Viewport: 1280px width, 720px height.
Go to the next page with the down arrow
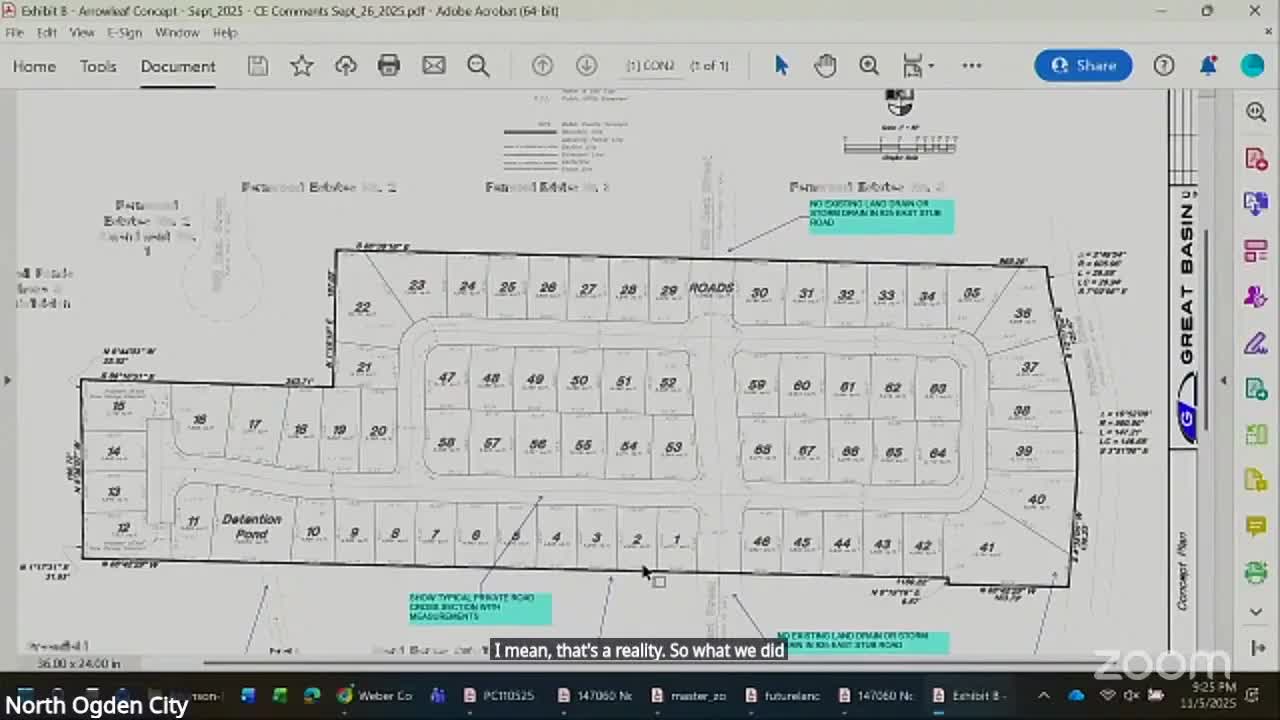[586, 65]
